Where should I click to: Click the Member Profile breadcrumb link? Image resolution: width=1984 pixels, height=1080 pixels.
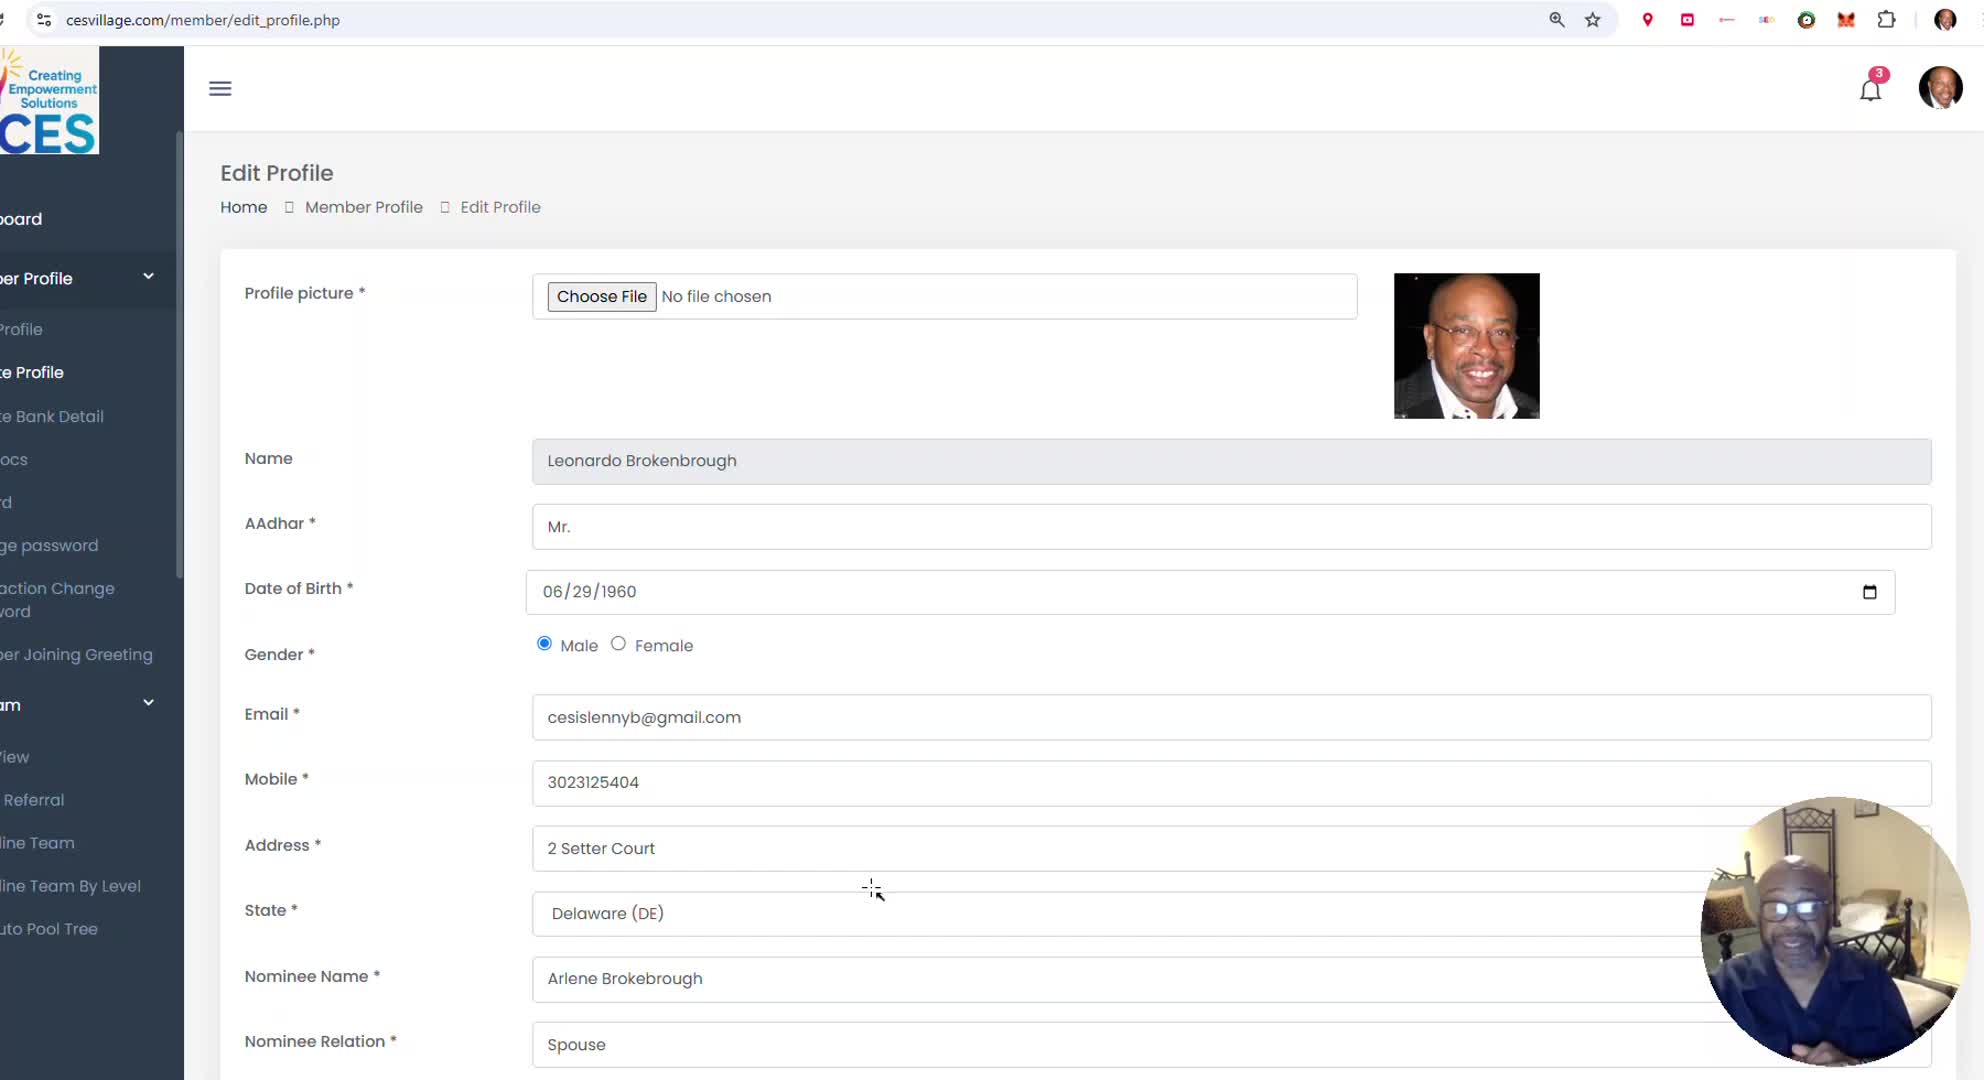tap(364, 207)
